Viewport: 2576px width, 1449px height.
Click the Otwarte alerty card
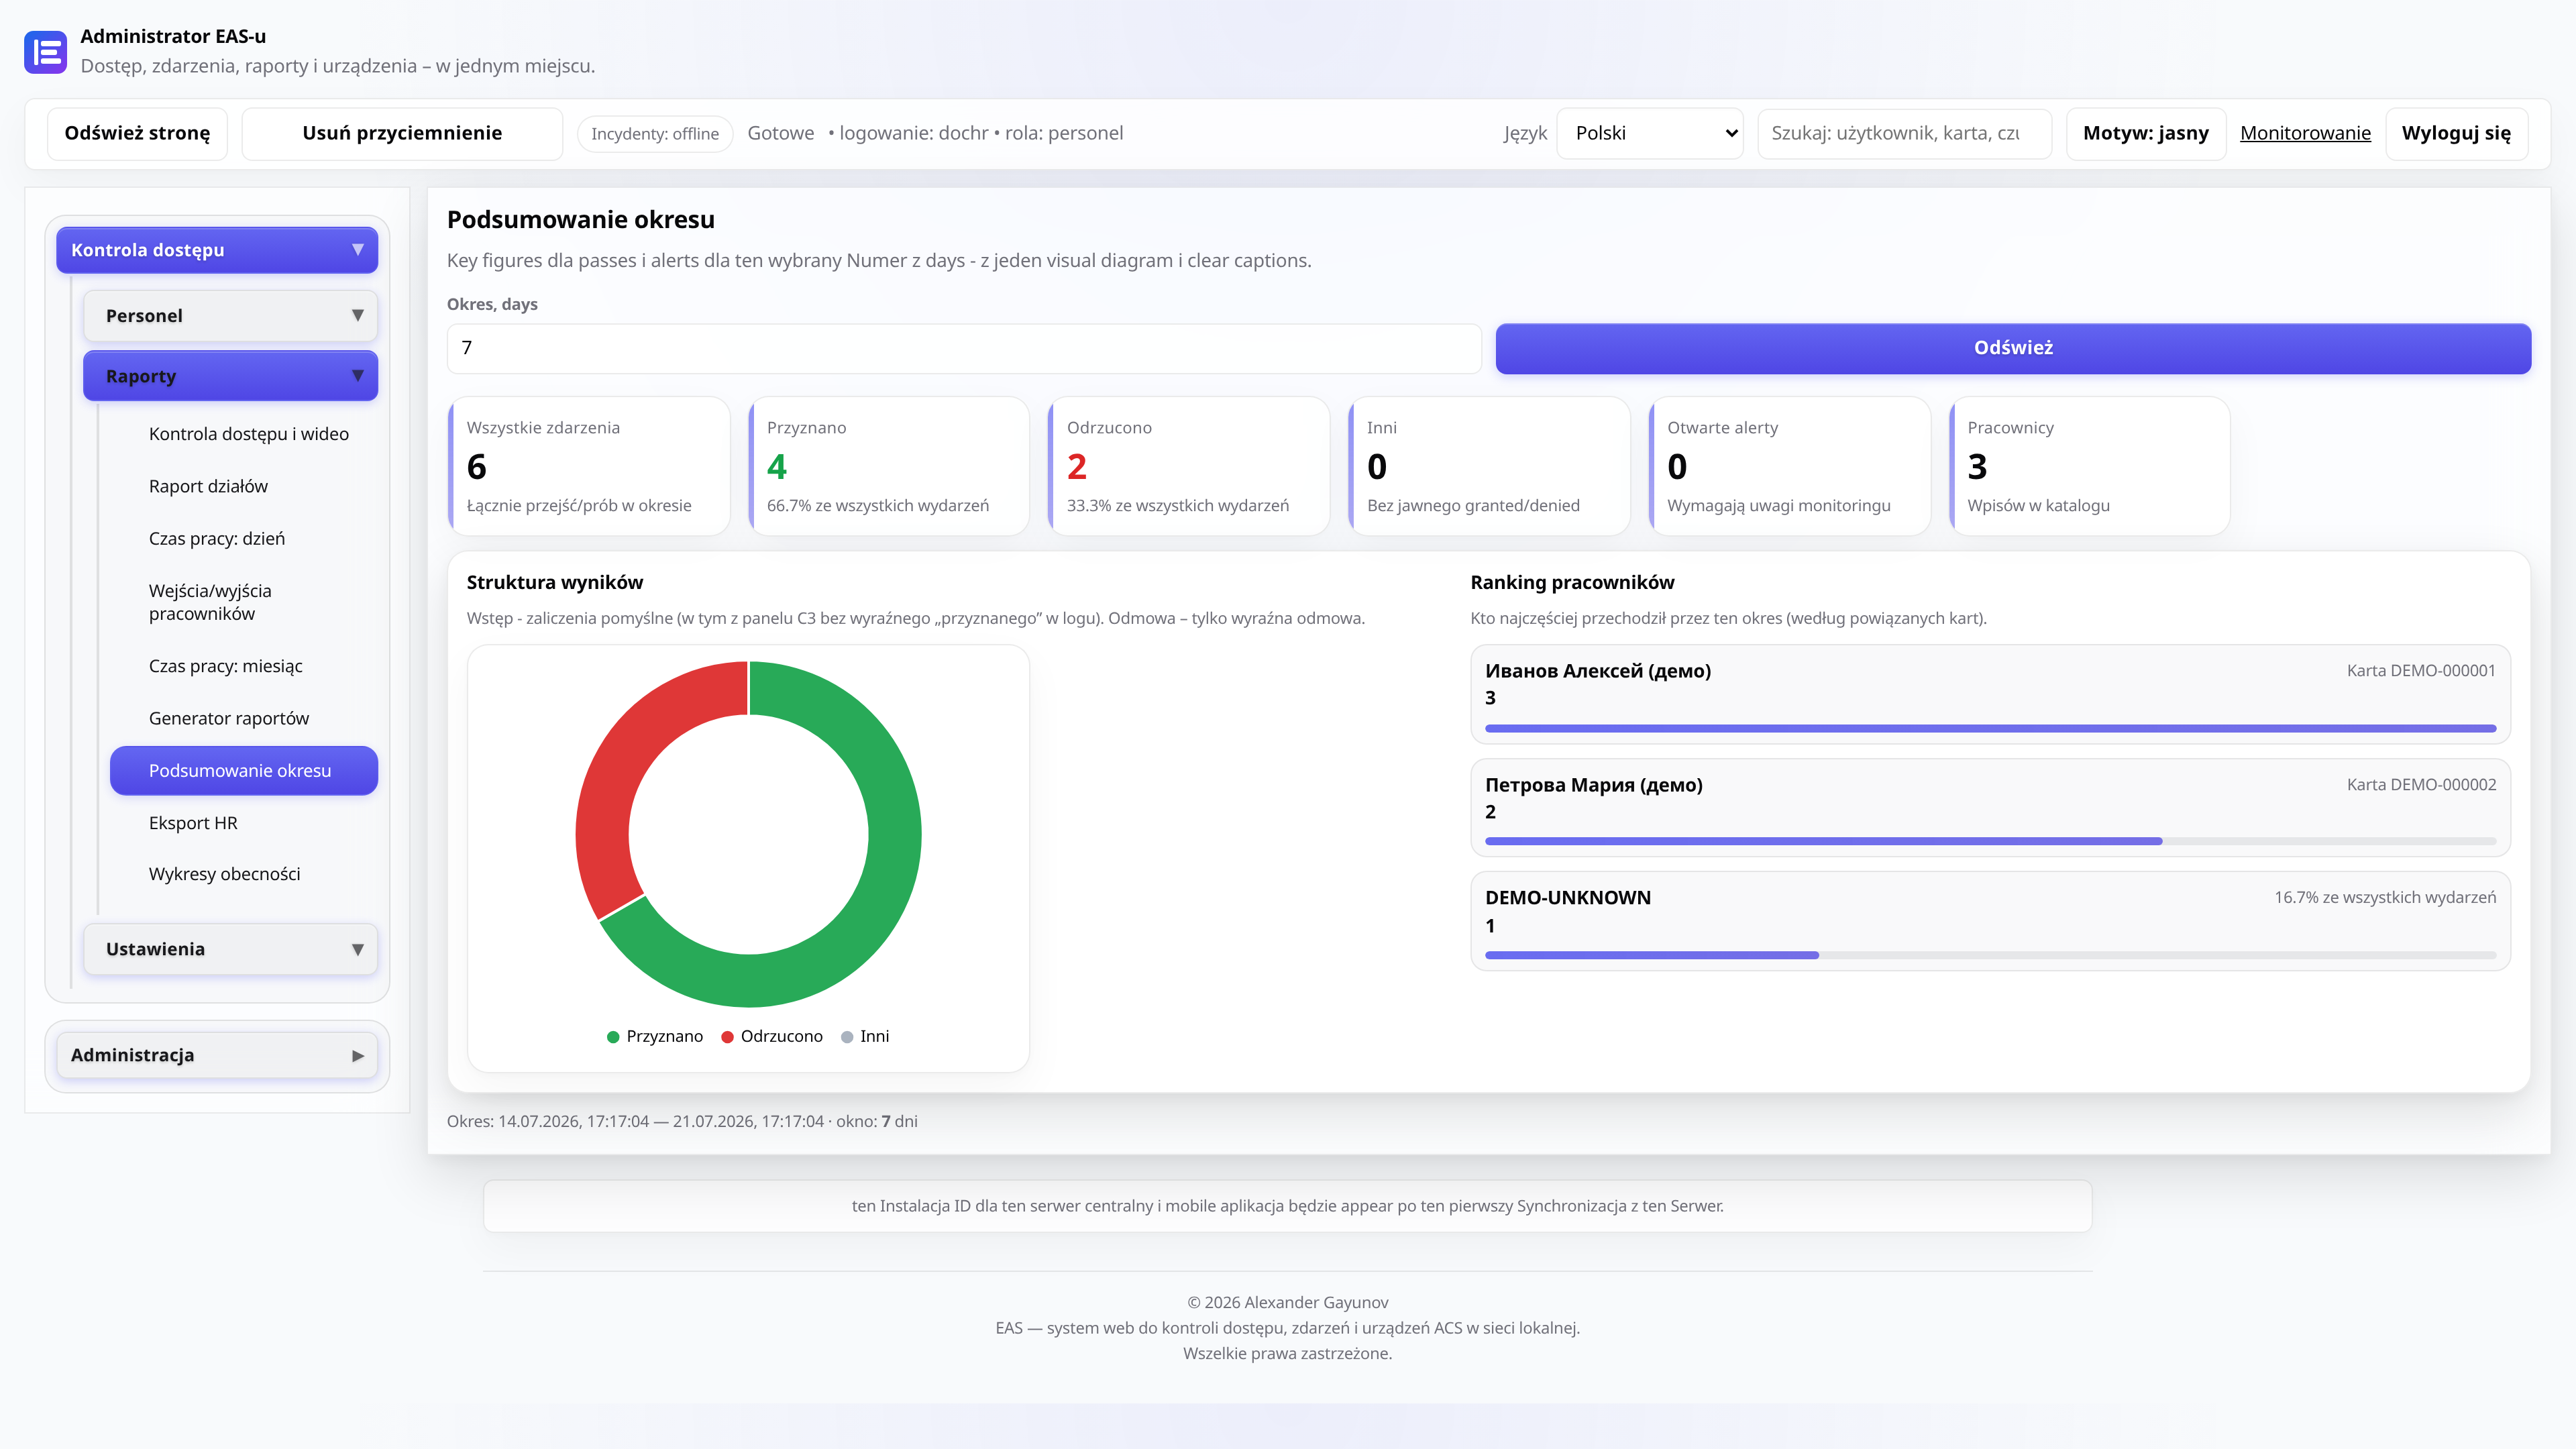pyautogui.click(x=1789, y=466)
